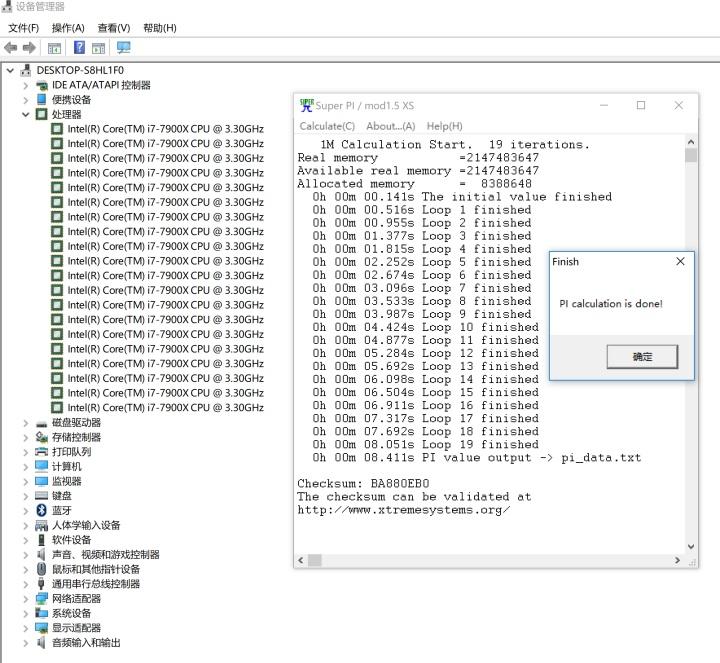This screenshot has width=720, height=663.
Task: Open the 文件(F) menu
Action: (23, 28)
